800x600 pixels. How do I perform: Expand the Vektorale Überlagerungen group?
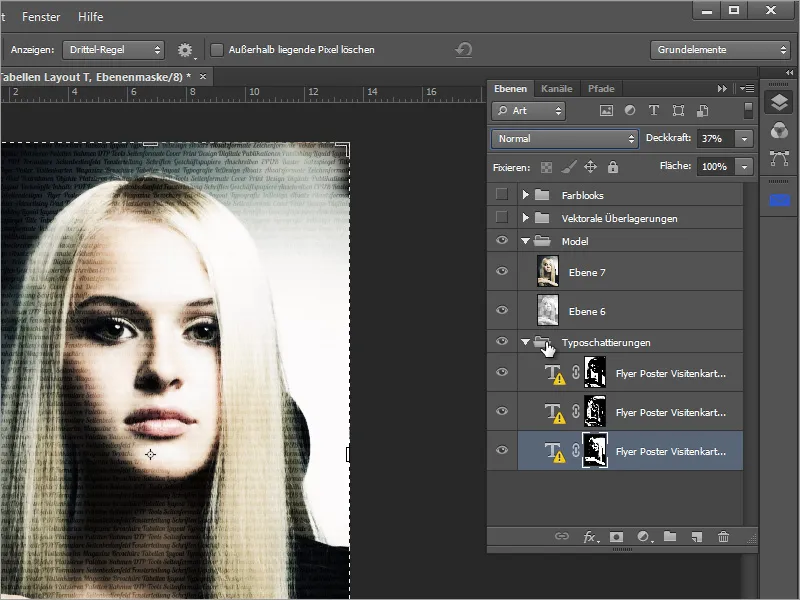click(x=525, y=218)
